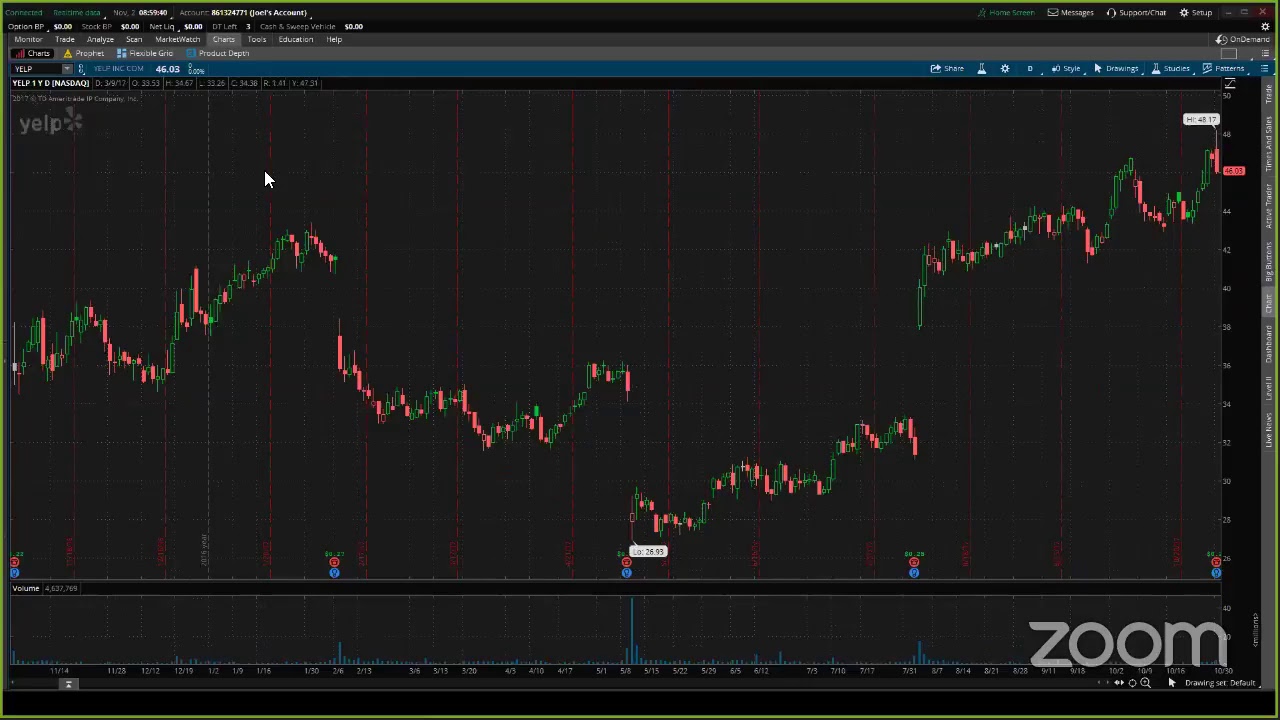The width and height of the screenshot is (1280, 720).
Task: Click the YELP symbol input field
Action: click(36, 69)
